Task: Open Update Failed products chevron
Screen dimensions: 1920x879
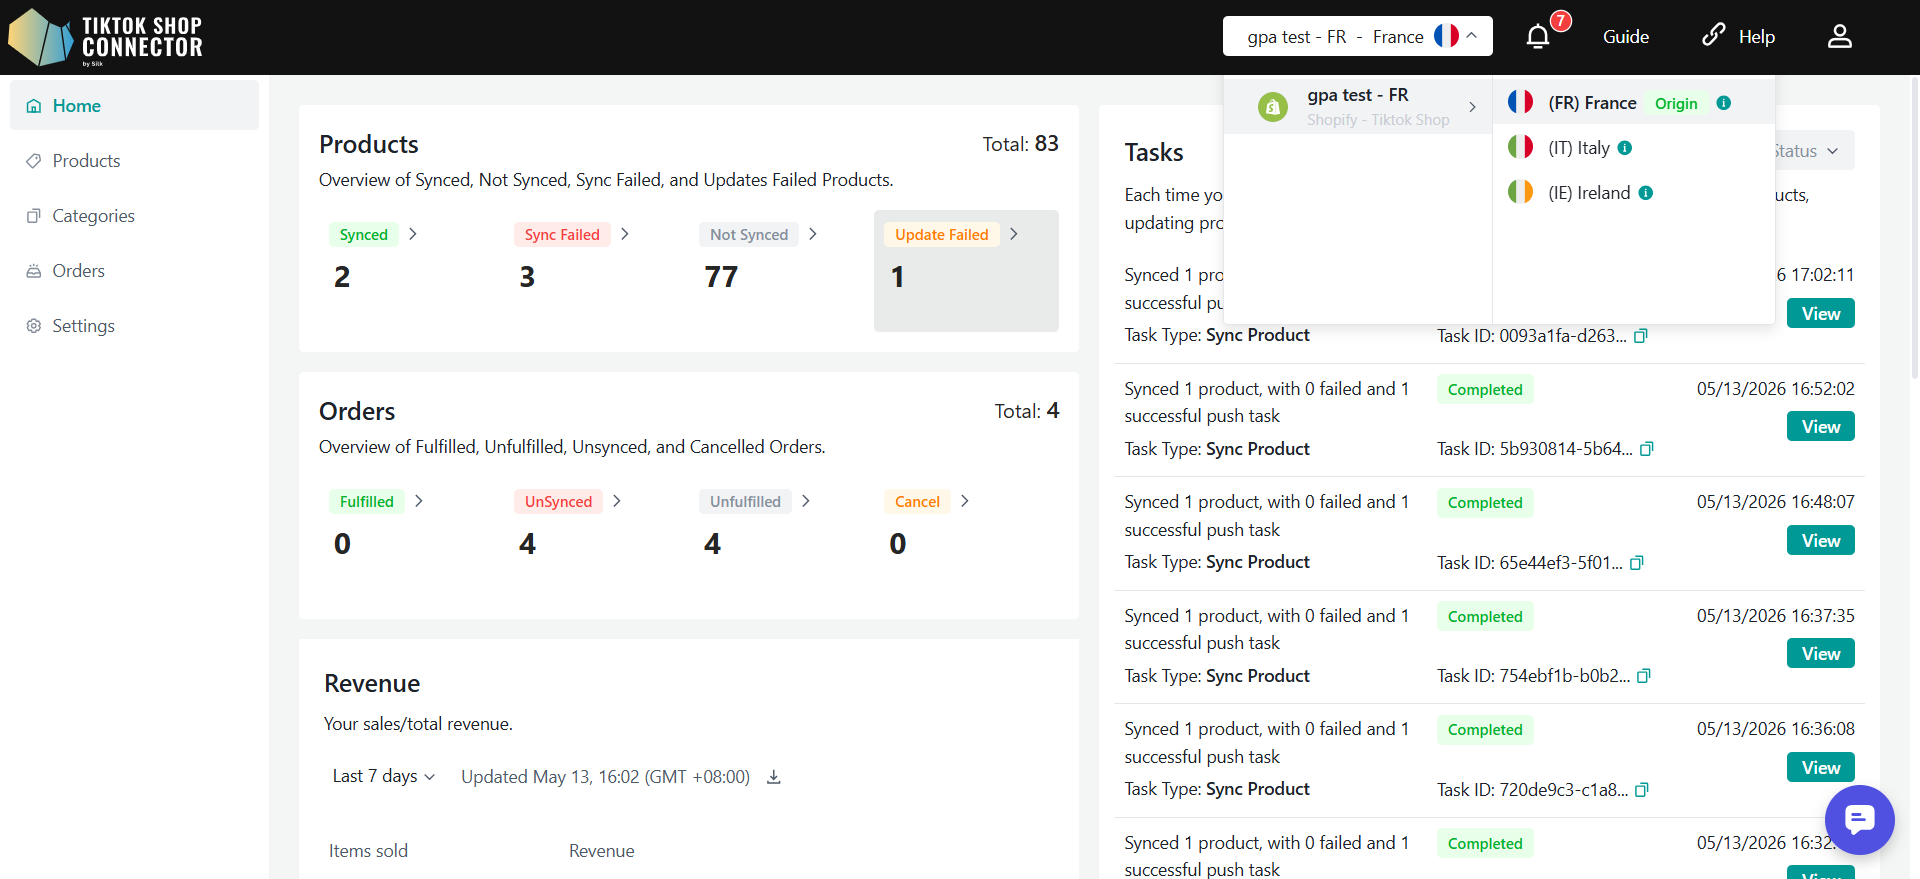Action: [x=1014, y=234]
